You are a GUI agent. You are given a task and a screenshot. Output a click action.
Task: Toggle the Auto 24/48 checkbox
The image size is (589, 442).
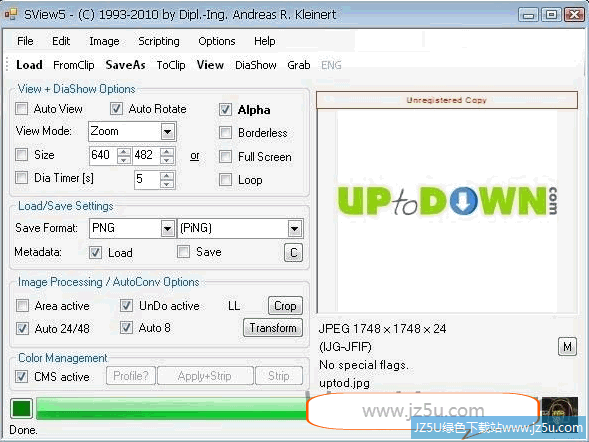pos(22,329)
